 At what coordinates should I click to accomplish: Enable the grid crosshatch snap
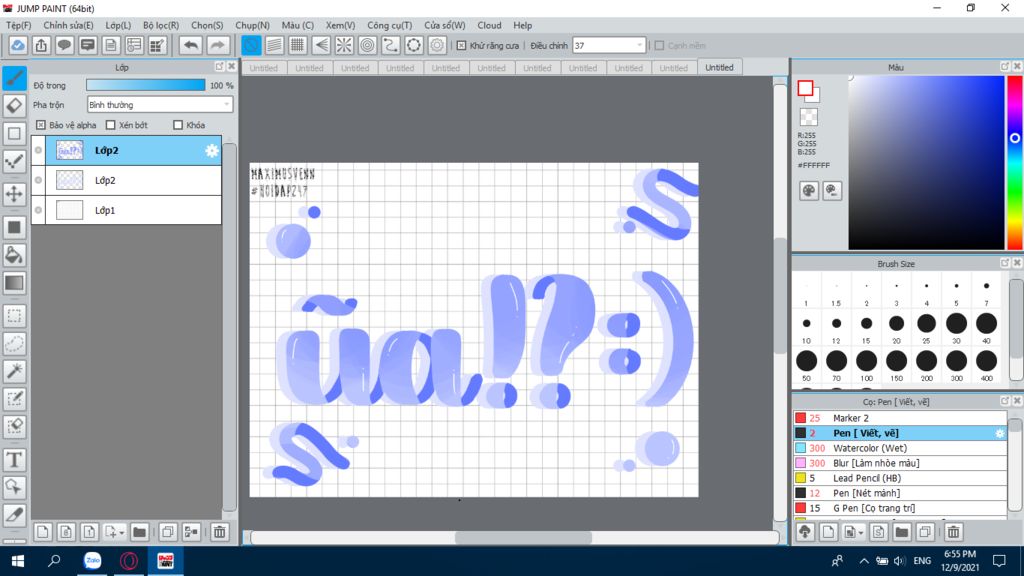(x=297, y=45)
